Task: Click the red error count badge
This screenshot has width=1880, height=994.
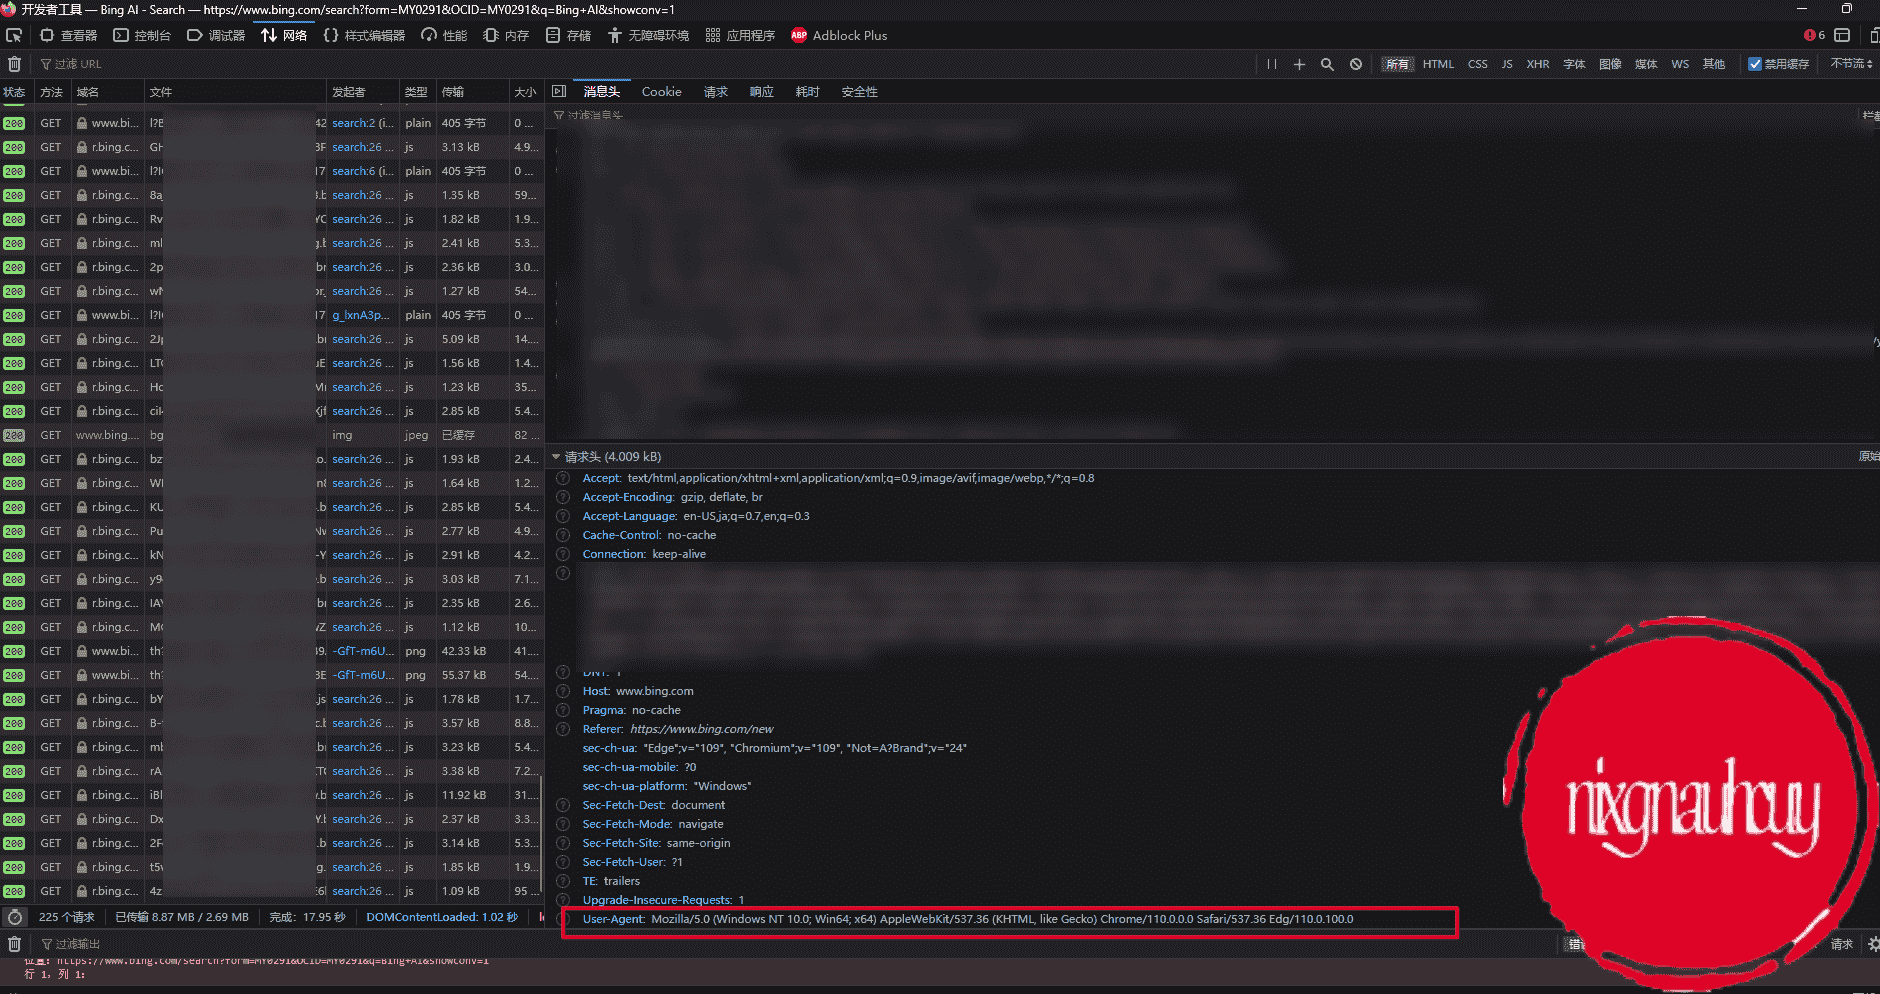Action: click(1814, 35)
